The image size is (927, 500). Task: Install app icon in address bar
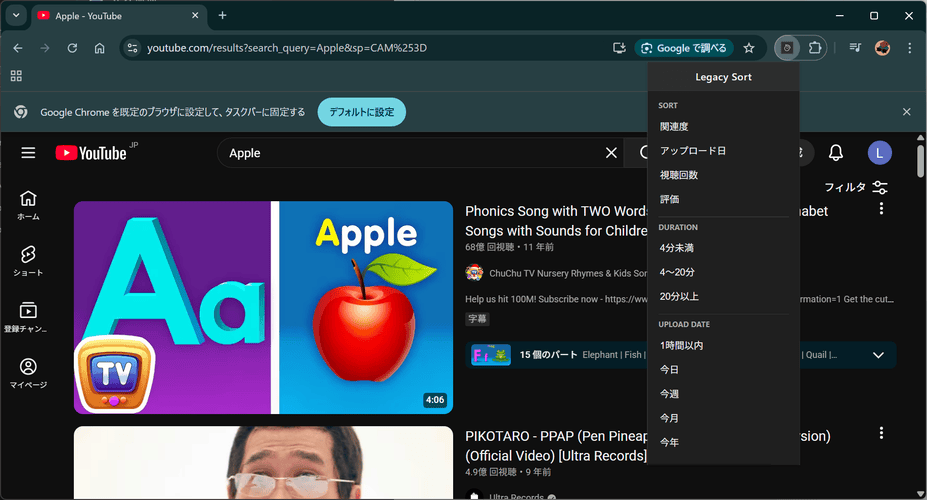coord(619,48)
